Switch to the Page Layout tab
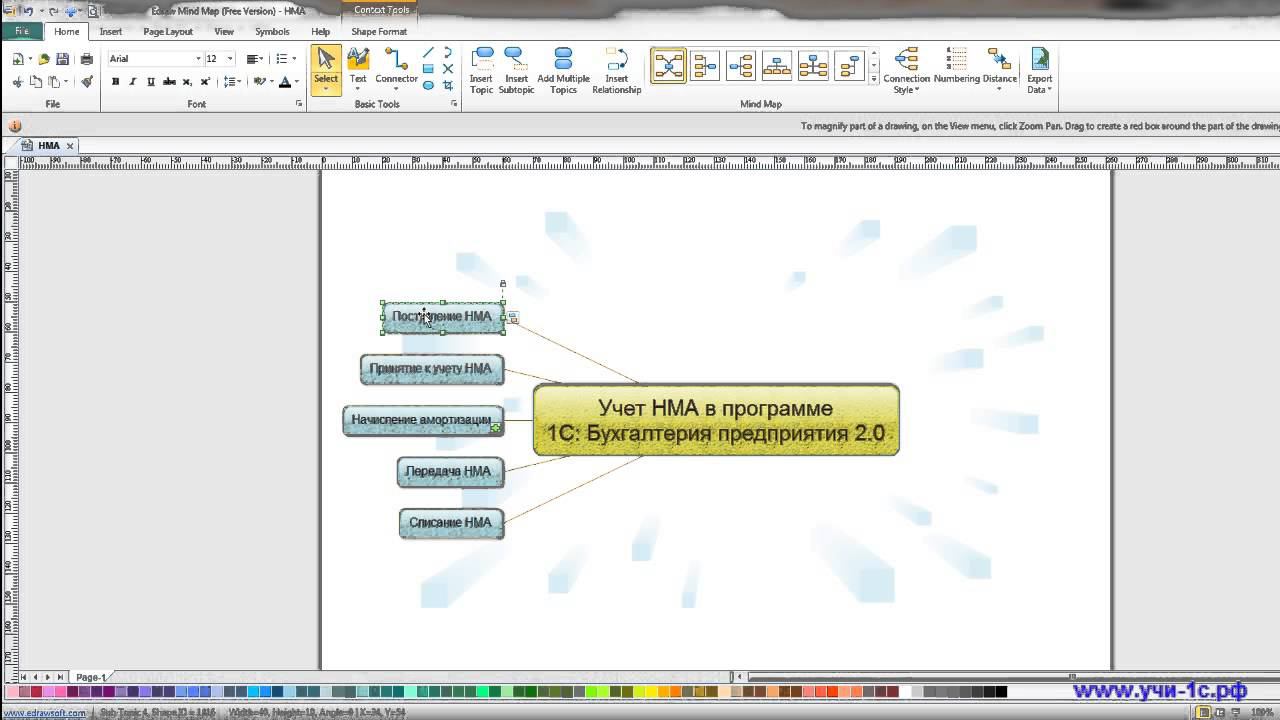The height and width of the screenshot is (720, 1280). click(x=168, y=32)
